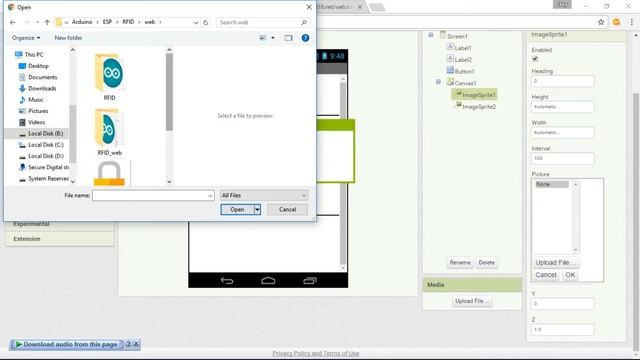Click Cancel in Picture property popup

pyautogui.click(x=546, y=275)
